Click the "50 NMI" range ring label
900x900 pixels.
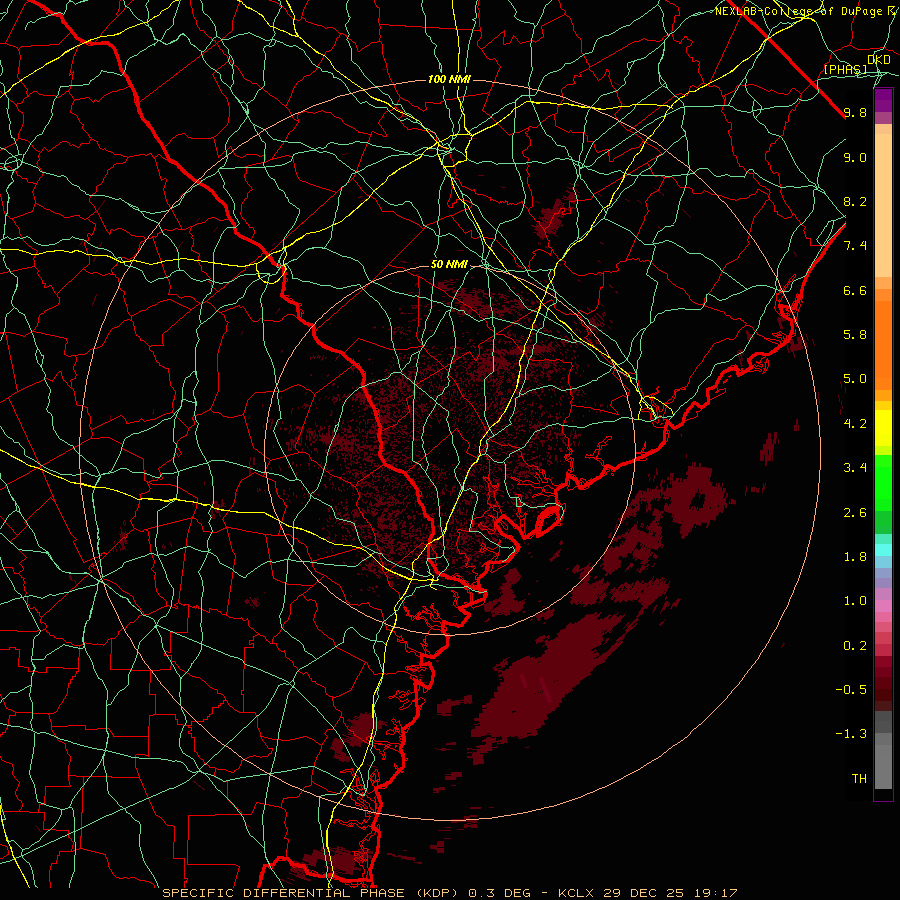[449, 265]
